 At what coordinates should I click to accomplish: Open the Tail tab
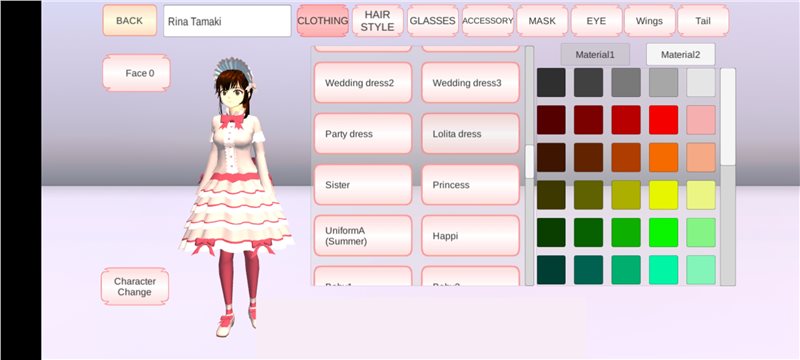click(x=703, y=21)
